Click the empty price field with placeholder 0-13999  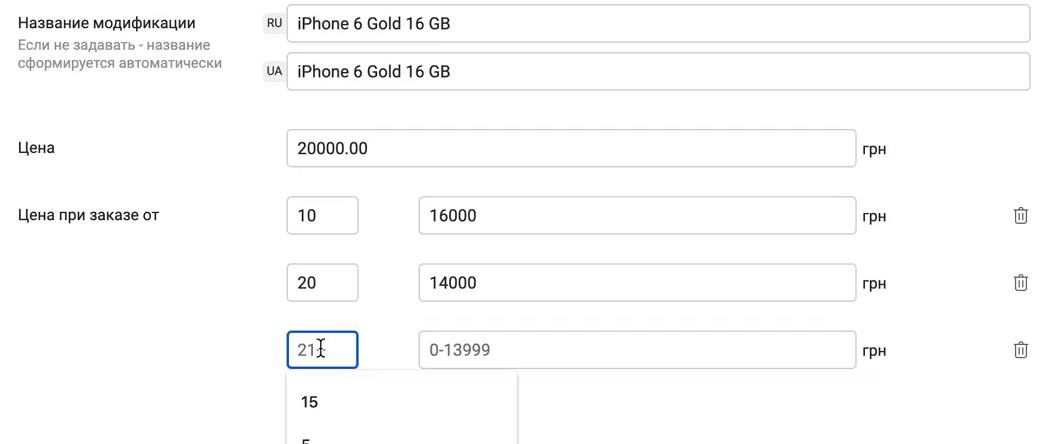point(637,350)
